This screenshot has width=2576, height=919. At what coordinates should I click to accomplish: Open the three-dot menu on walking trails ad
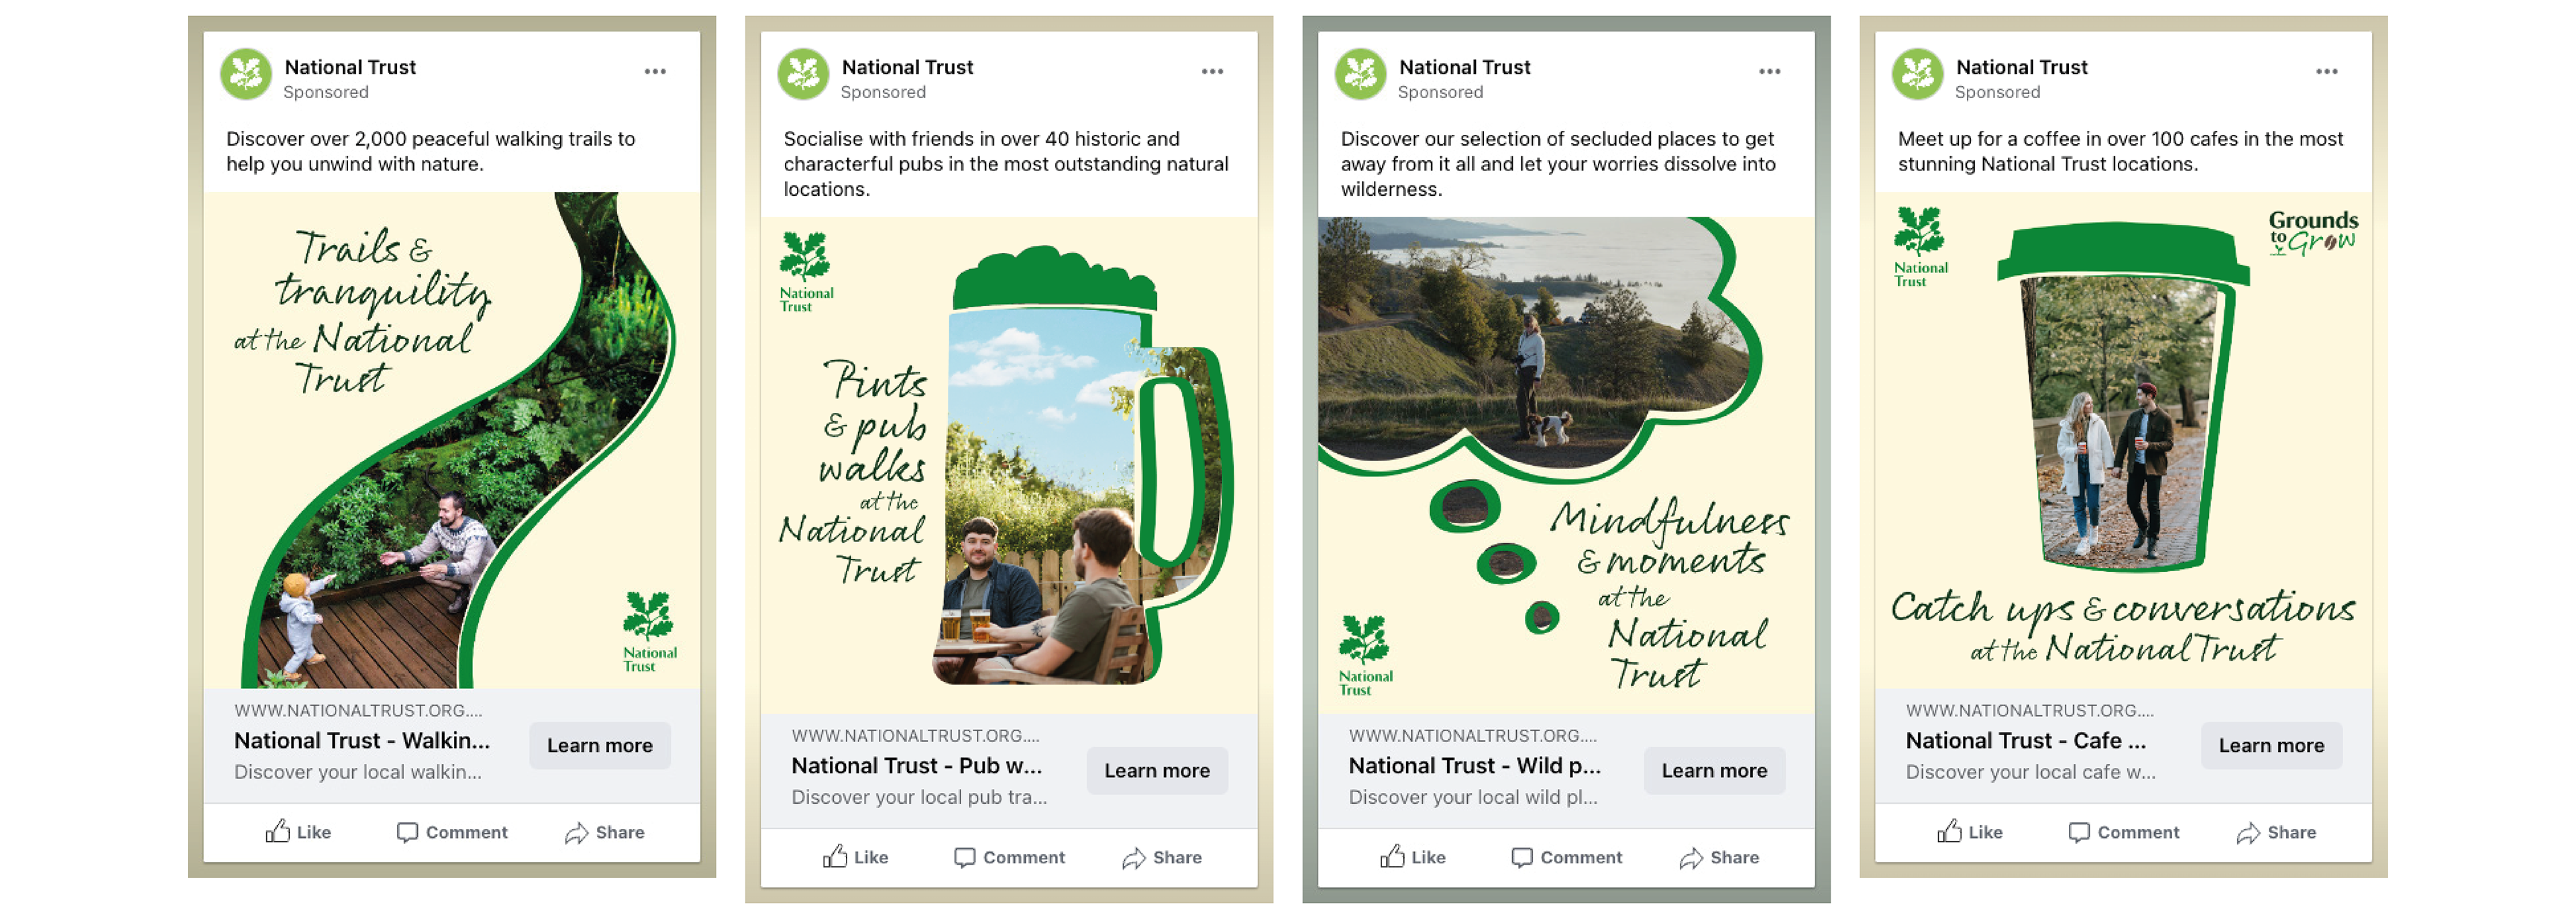[x=655, y=71]
